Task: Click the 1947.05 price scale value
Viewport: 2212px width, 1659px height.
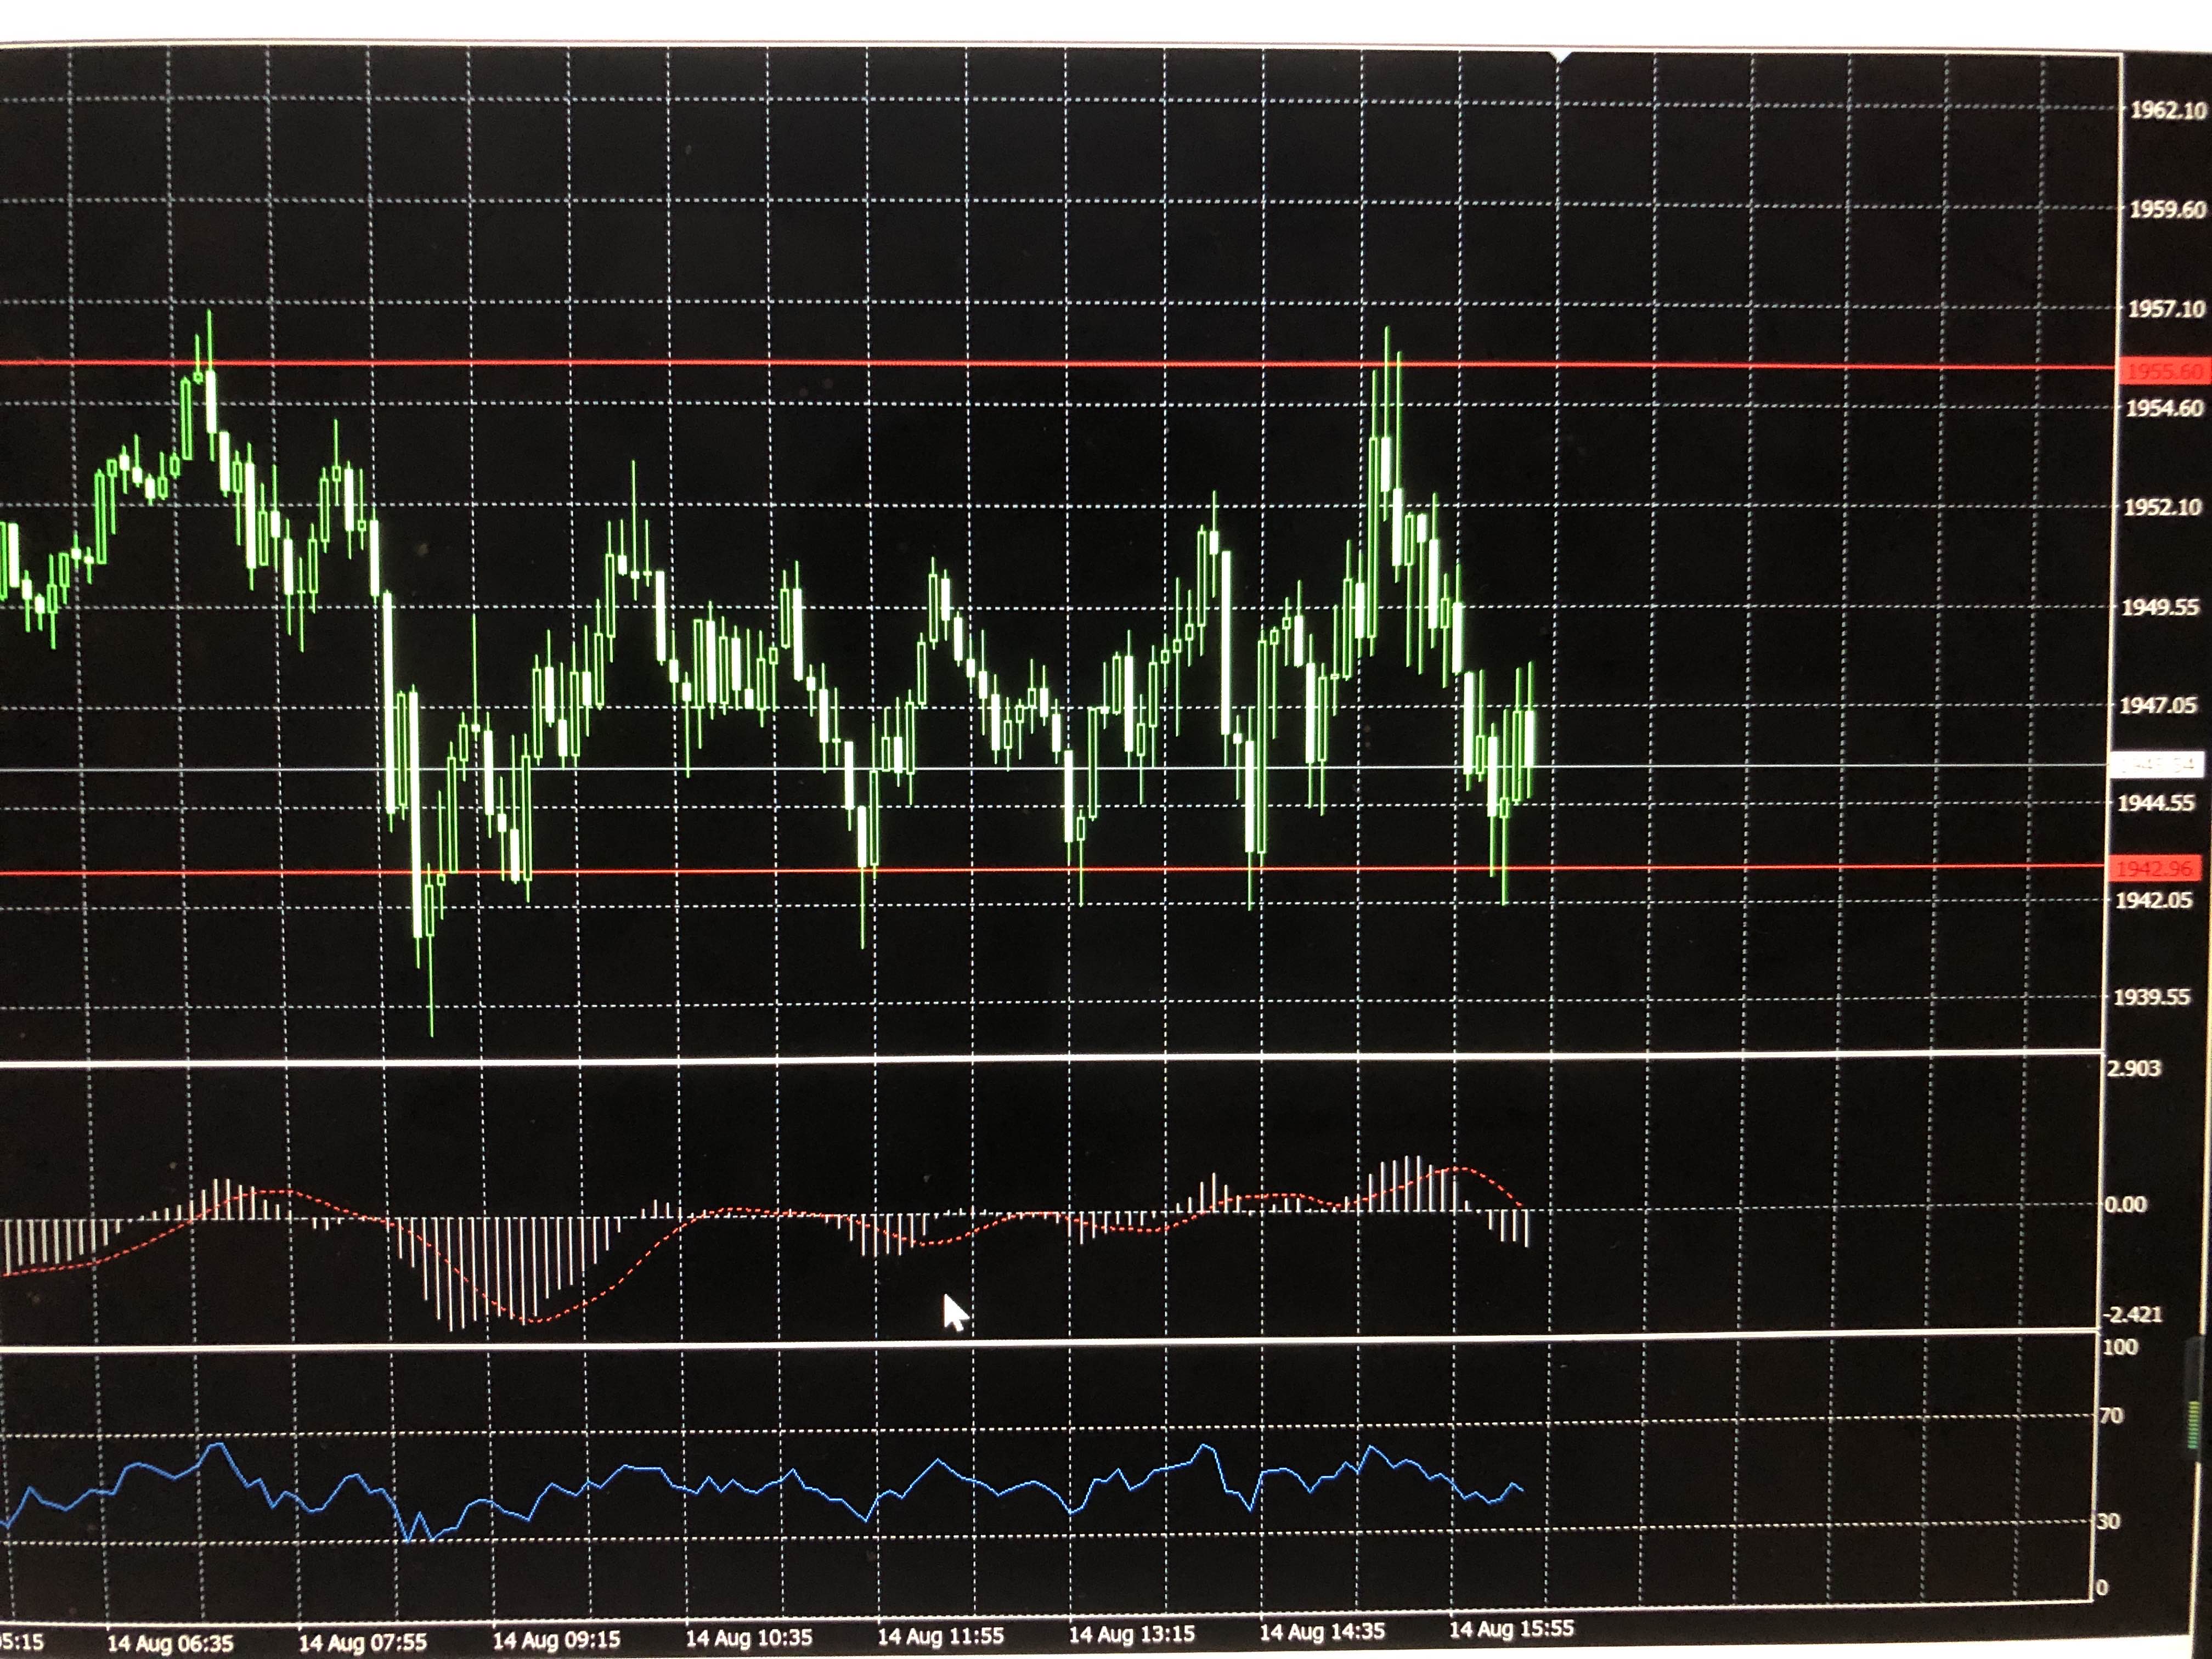Action: coord(2158,706)
